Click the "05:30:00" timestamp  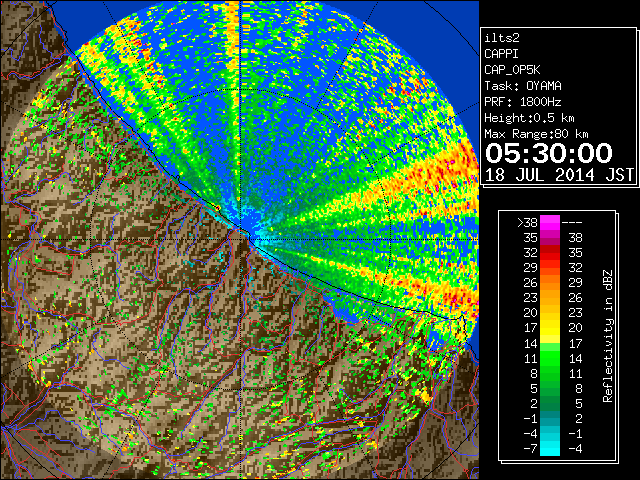[549, 153]
